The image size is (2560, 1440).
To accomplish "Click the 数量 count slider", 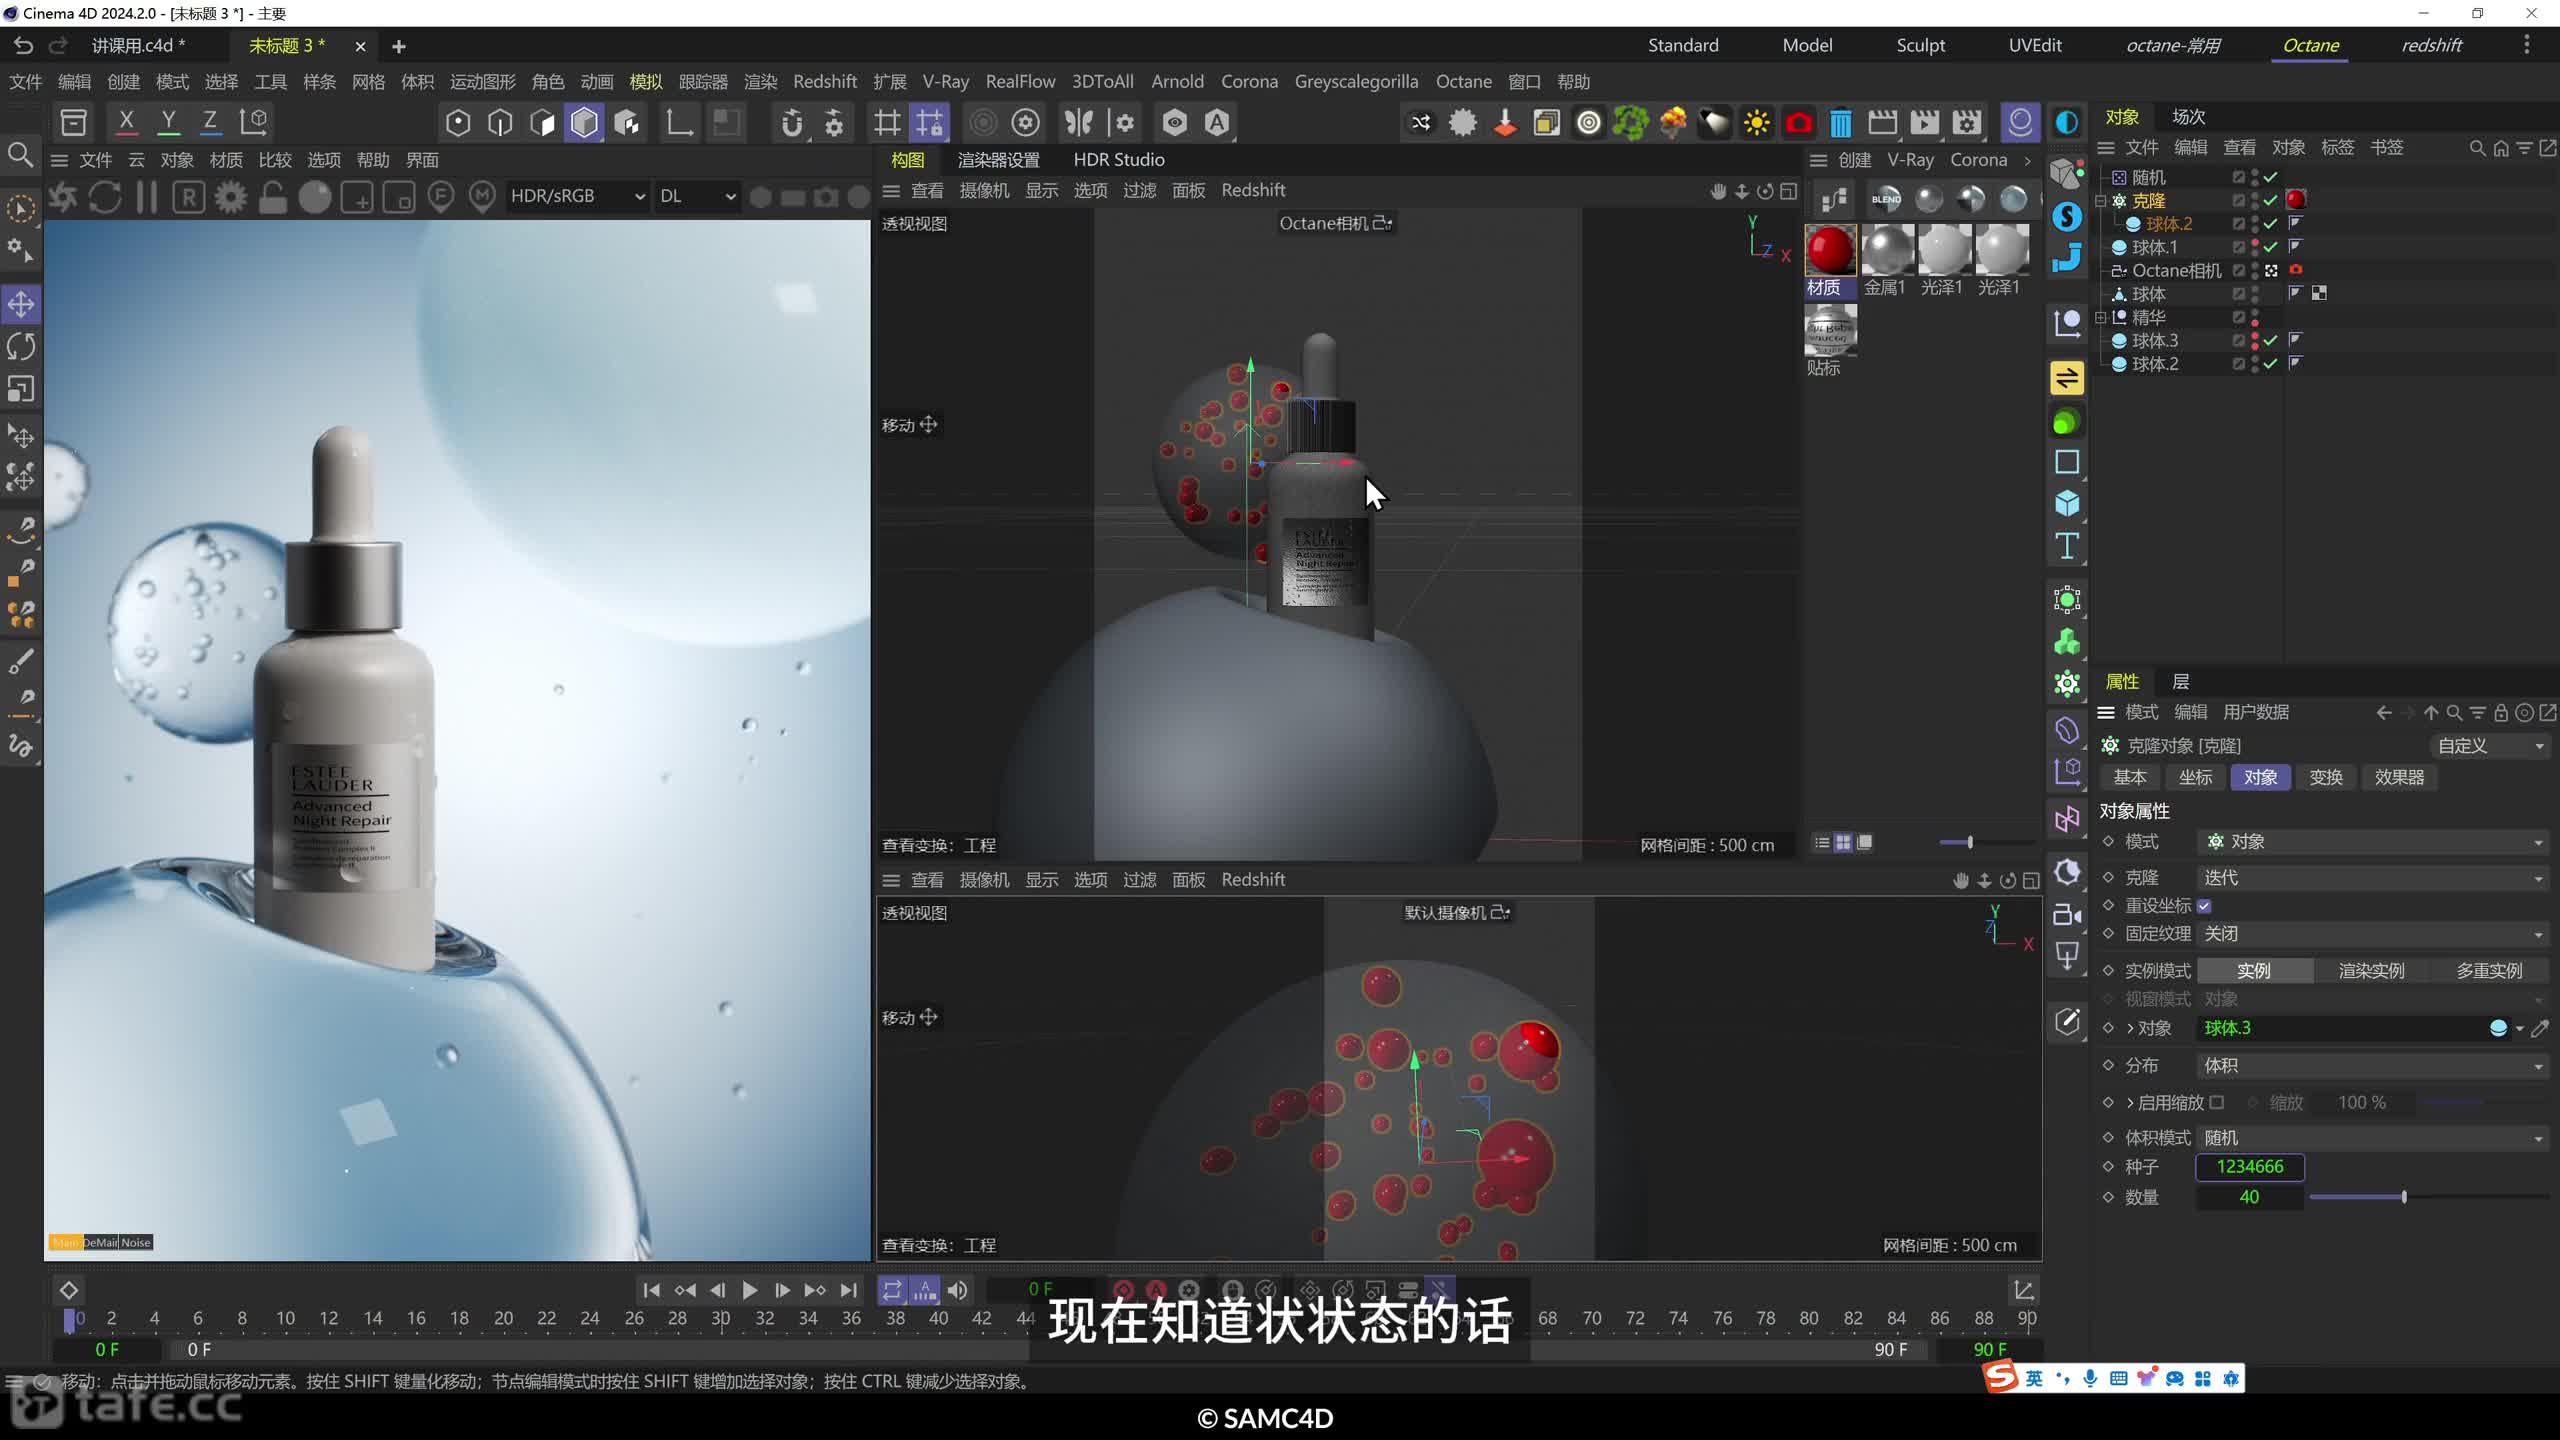I will tap(2428, 1197).
